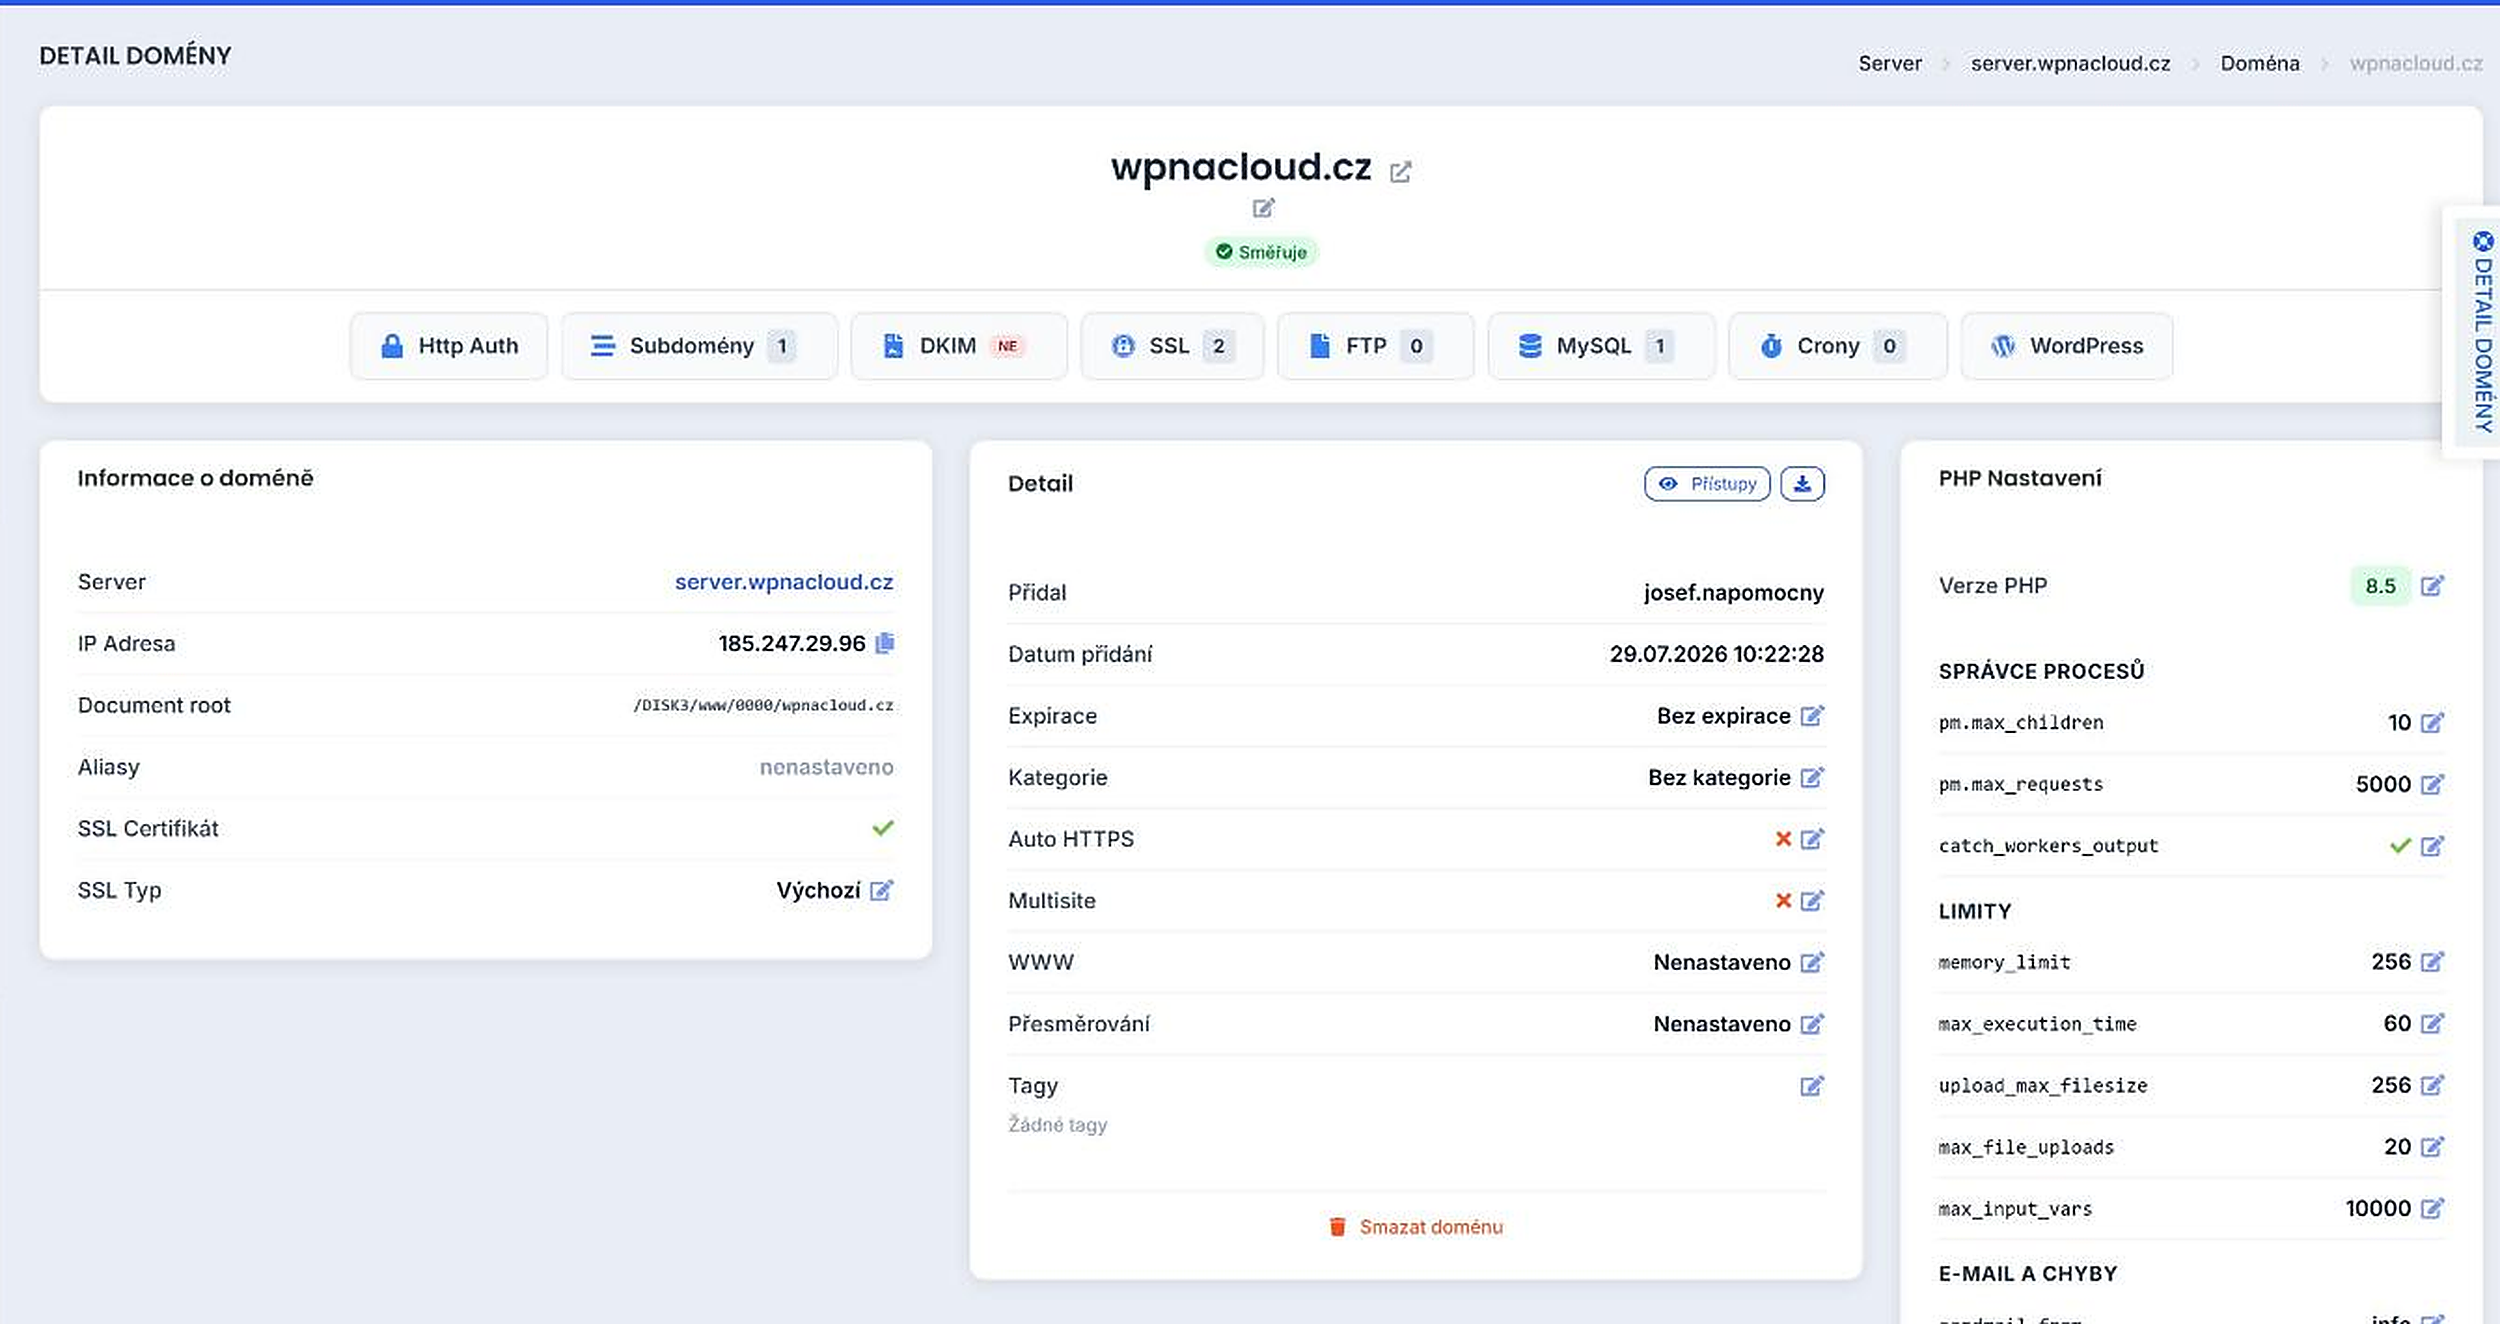Edit max_execution_time value
The width and height of the screenshot is (2500, 1324).
click(2432, 1023)
